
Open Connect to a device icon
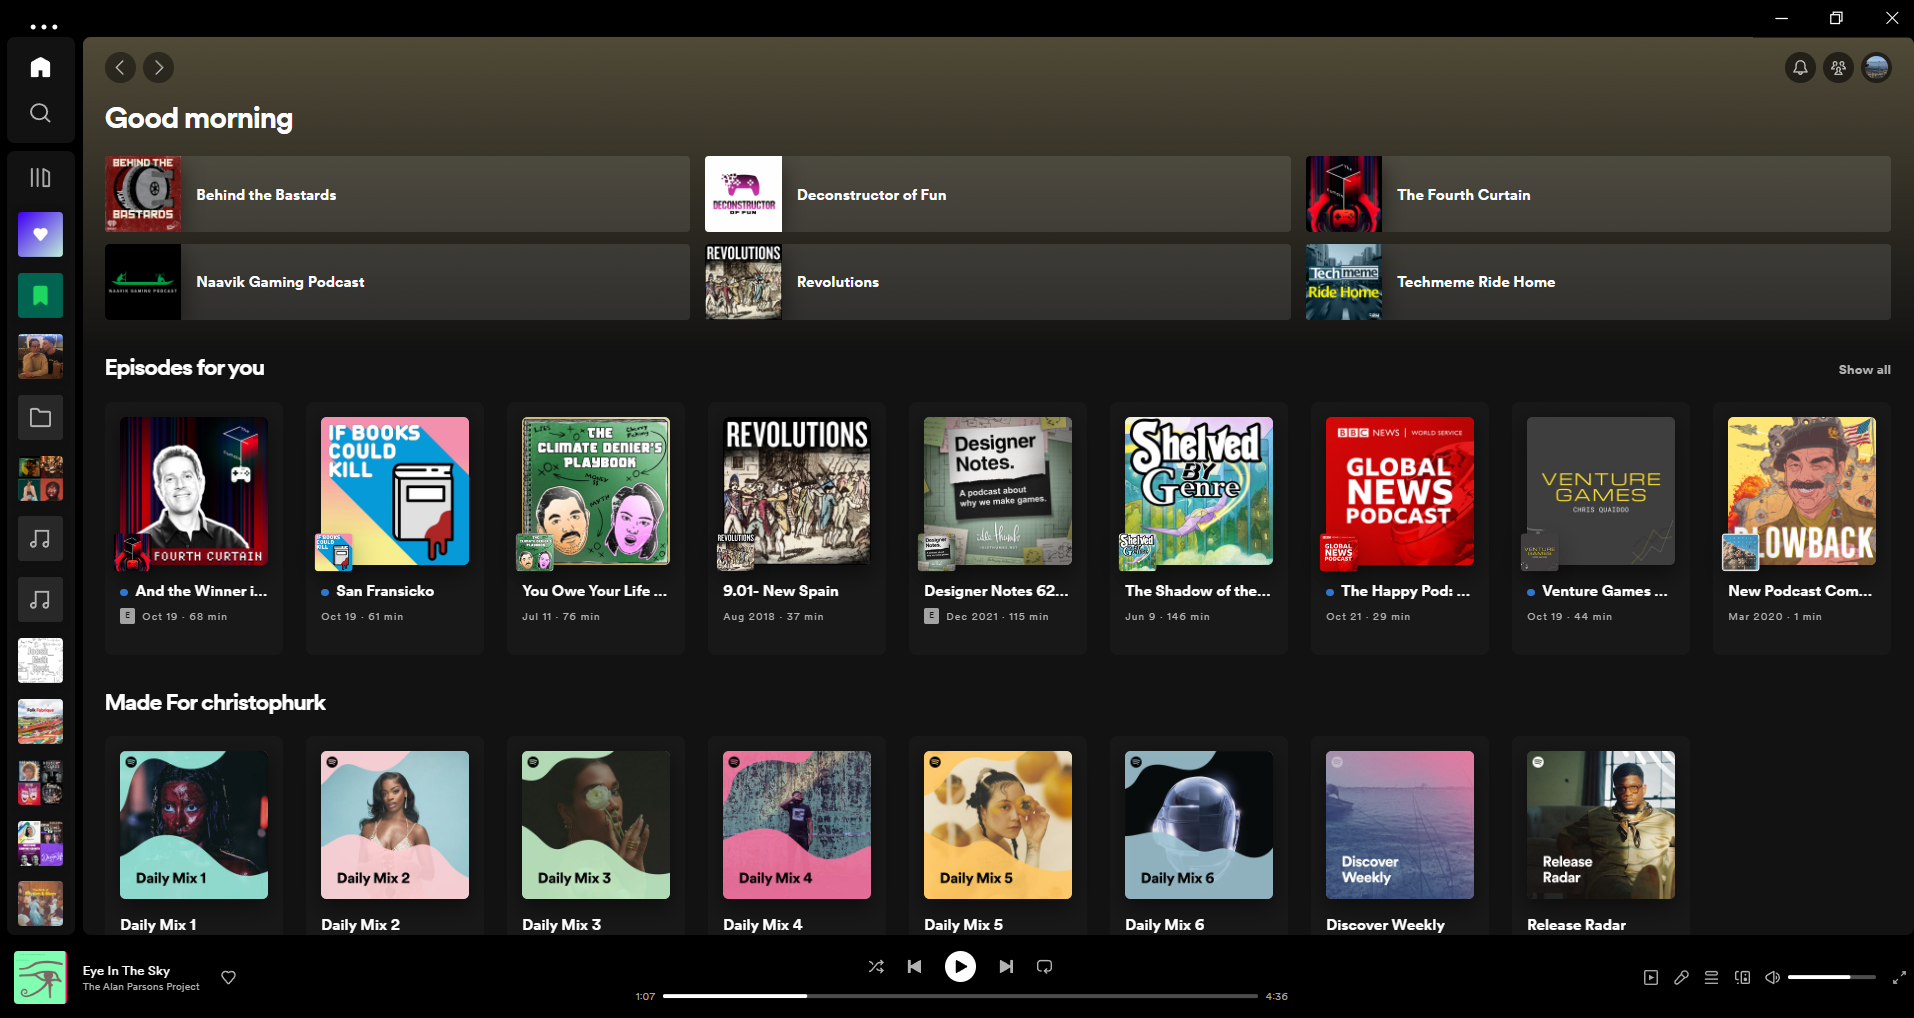[x=1742, y=978]
